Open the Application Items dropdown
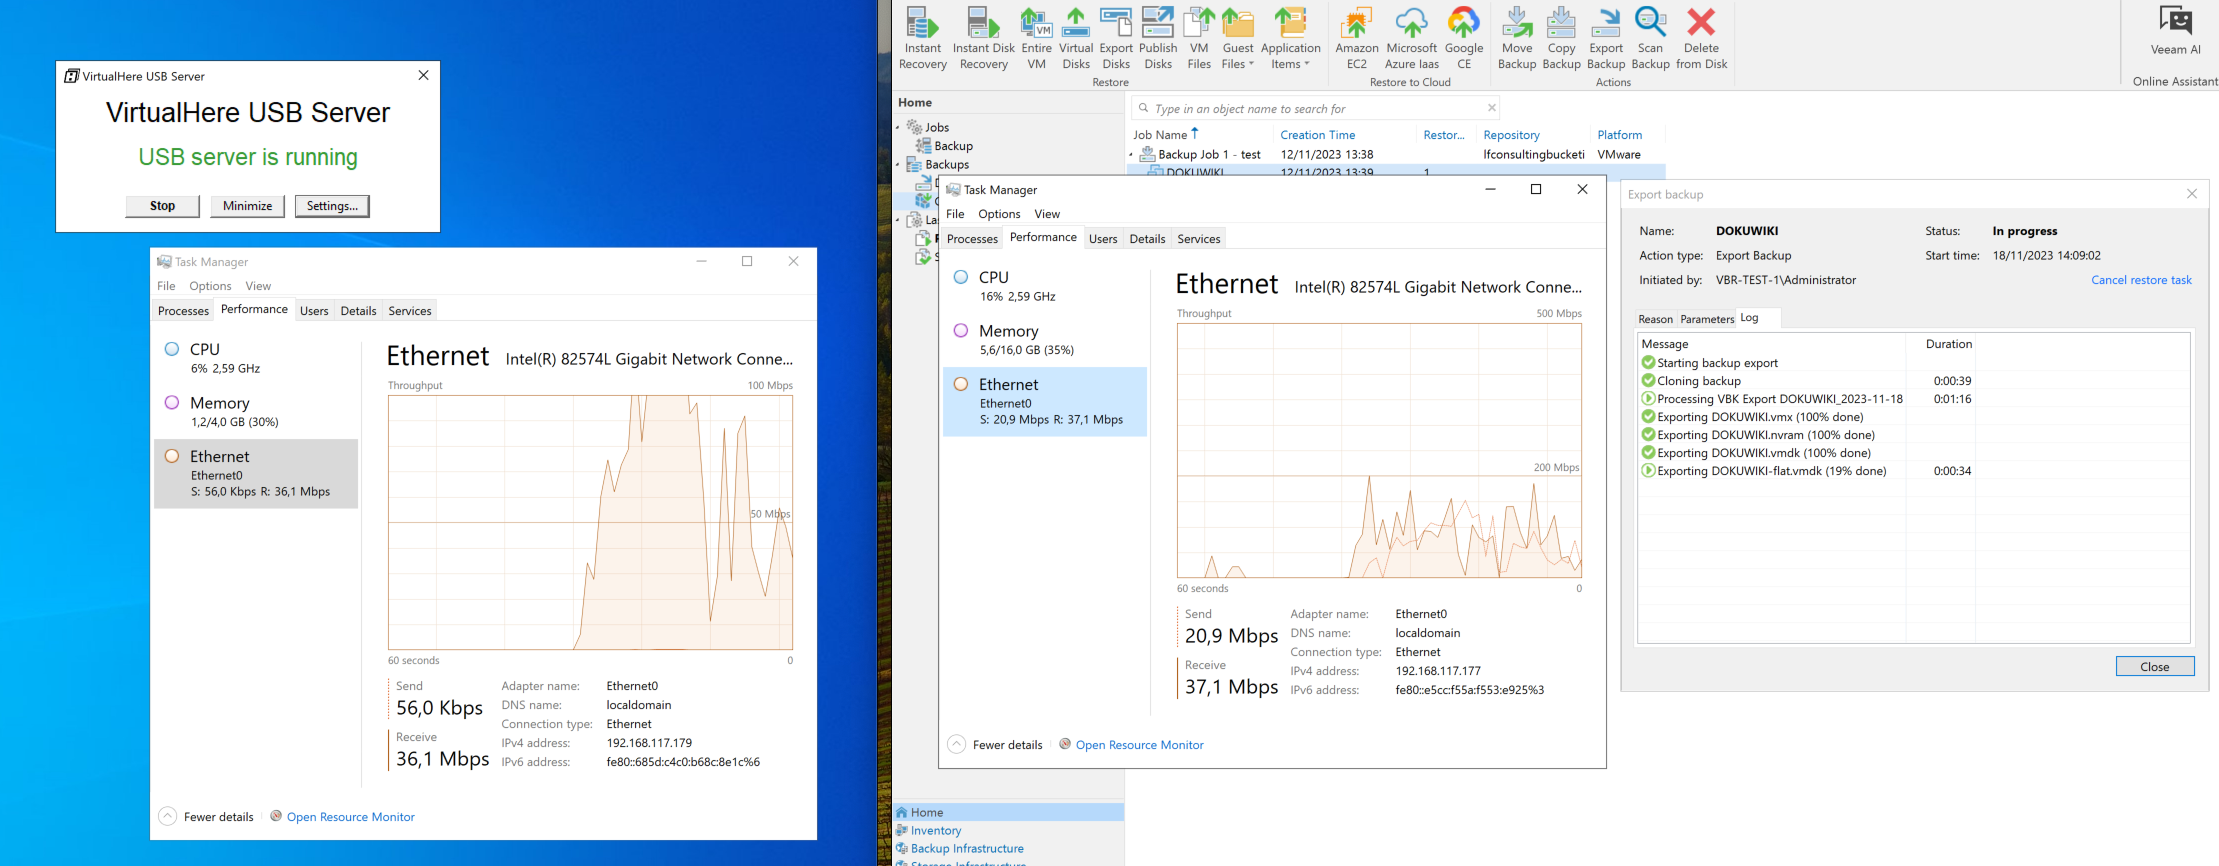The height and width of the screenshot is (866, 2219). (1290, 38)
